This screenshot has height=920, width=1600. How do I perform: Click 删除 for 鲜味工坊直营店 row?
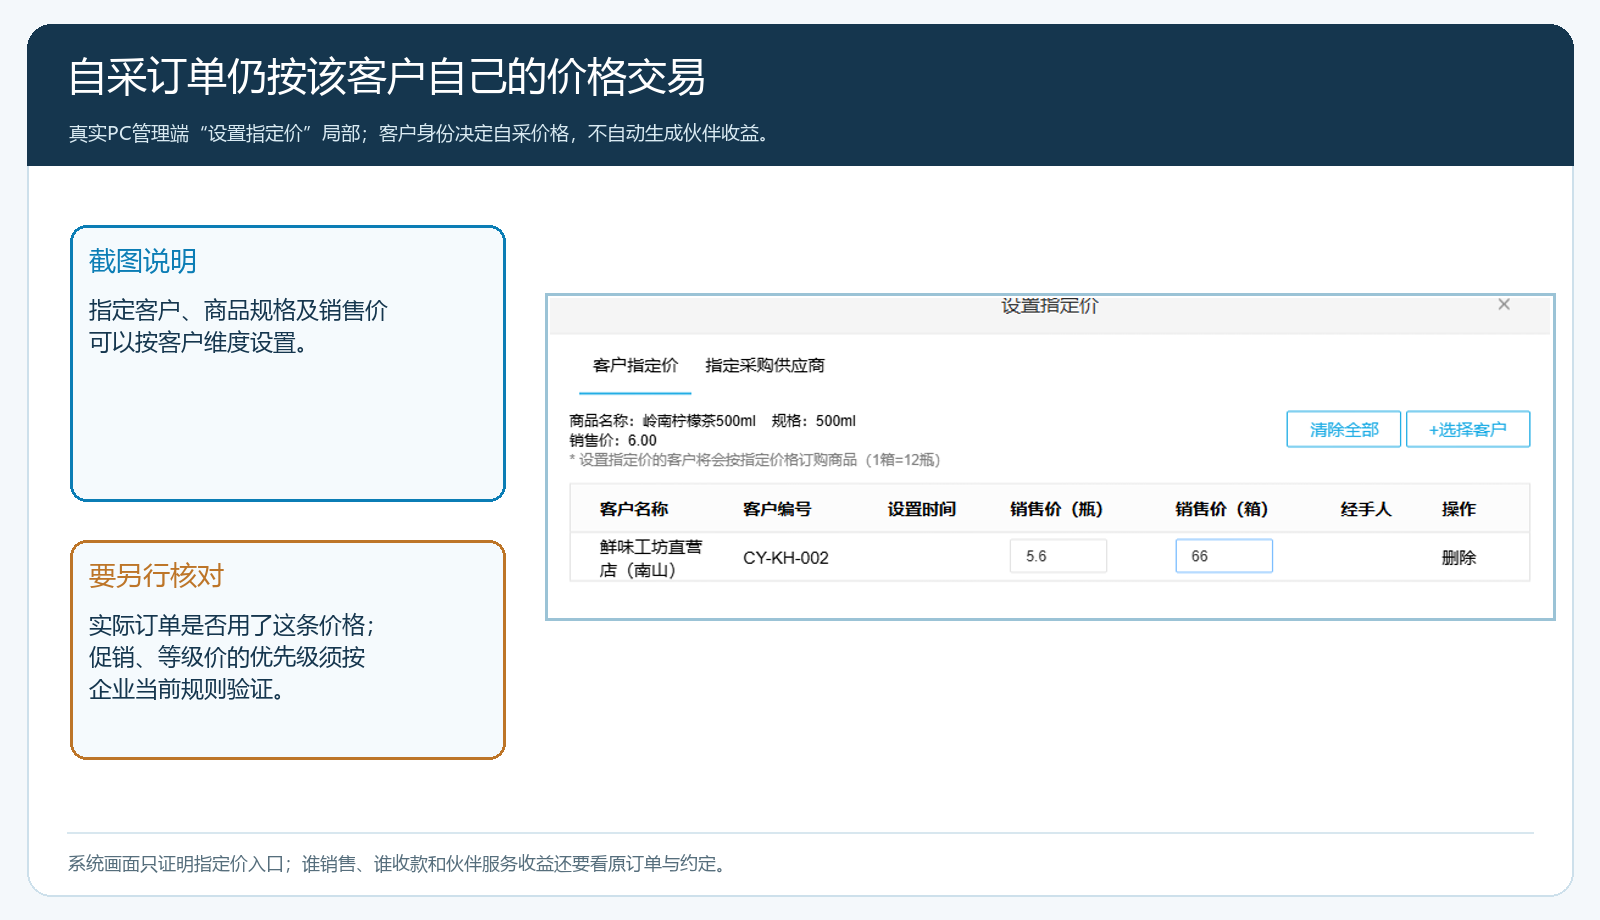(1458, 557)
